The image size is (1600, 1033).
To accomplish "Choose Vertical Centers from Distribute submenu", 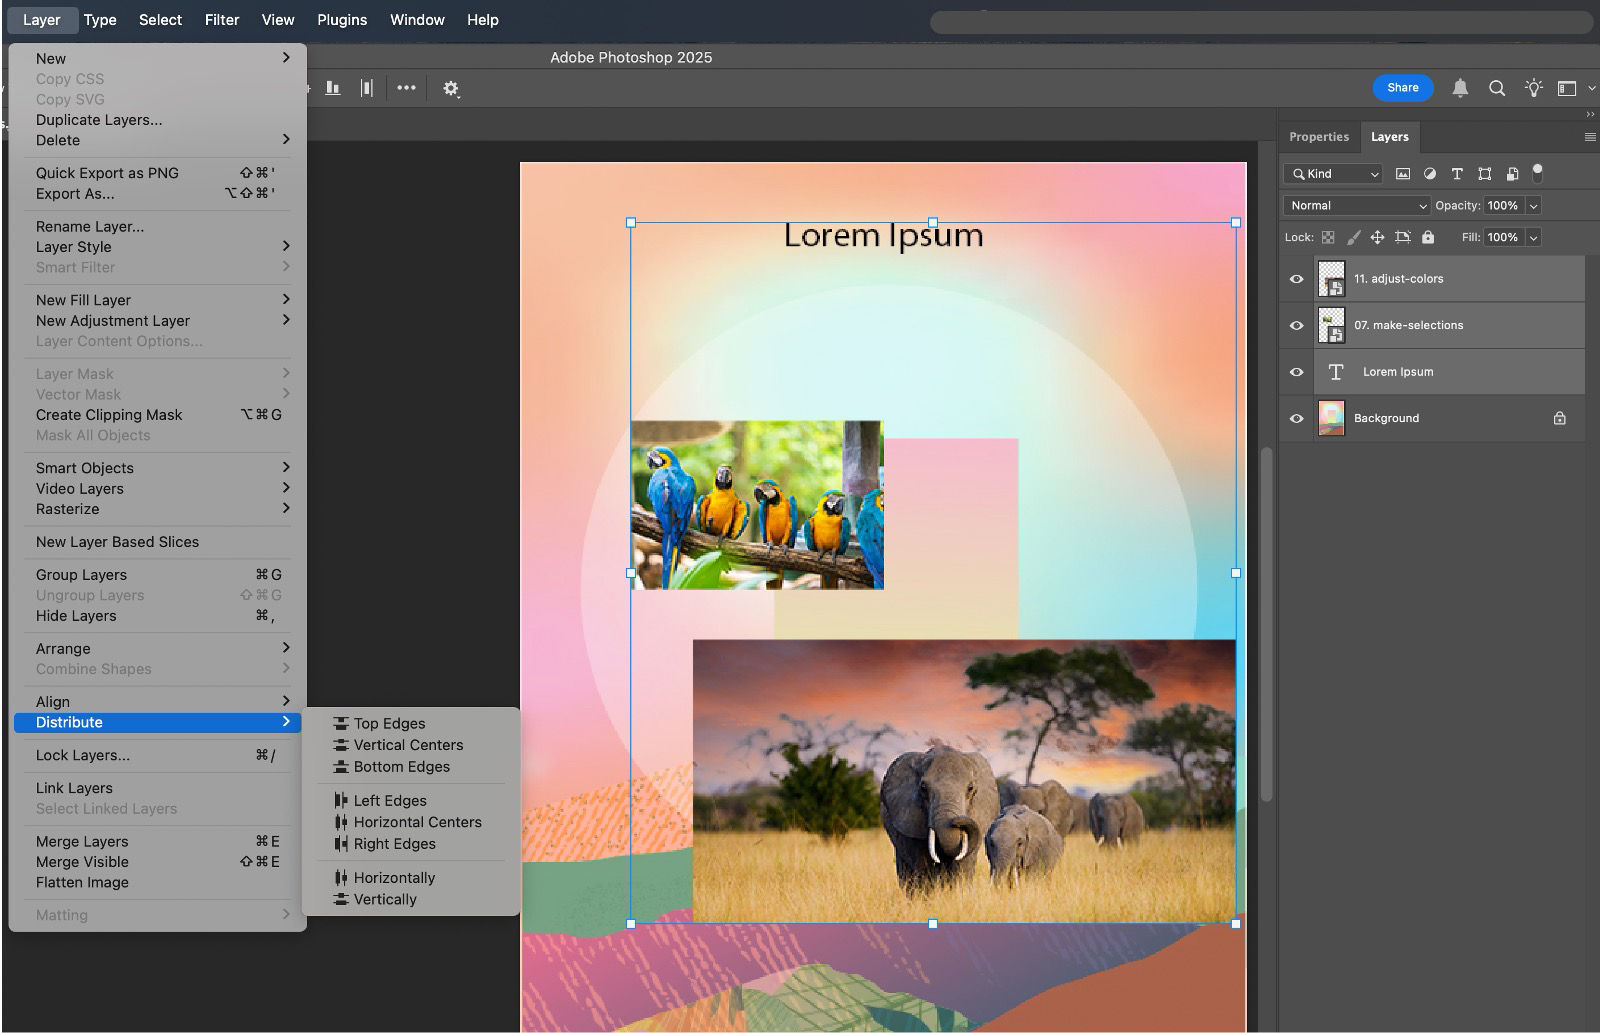I will point(408,745).
